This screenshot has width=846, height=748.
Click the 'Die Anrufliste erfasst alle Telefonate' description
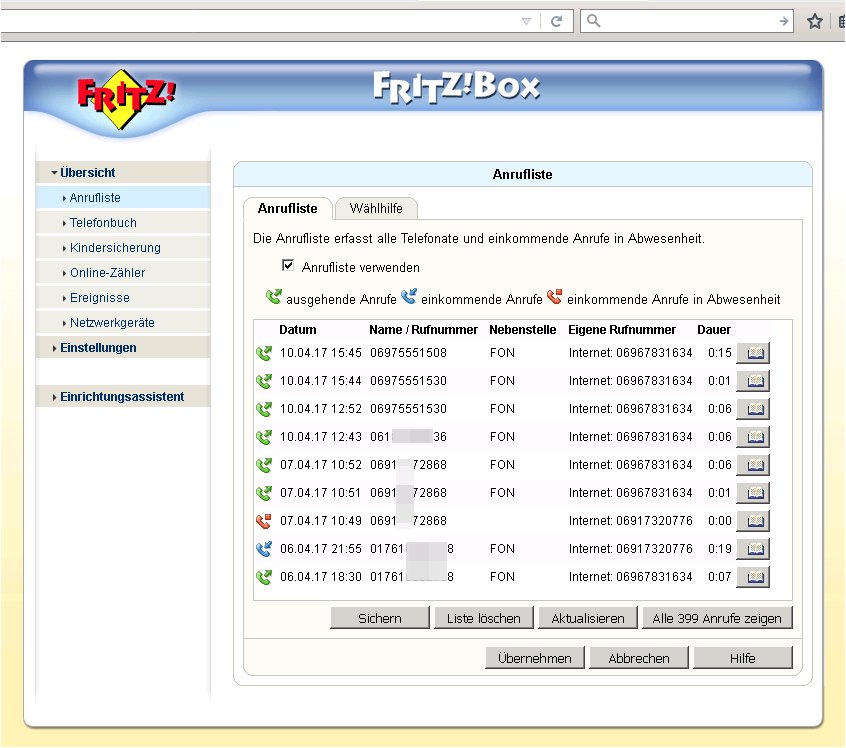click(479, 239)
